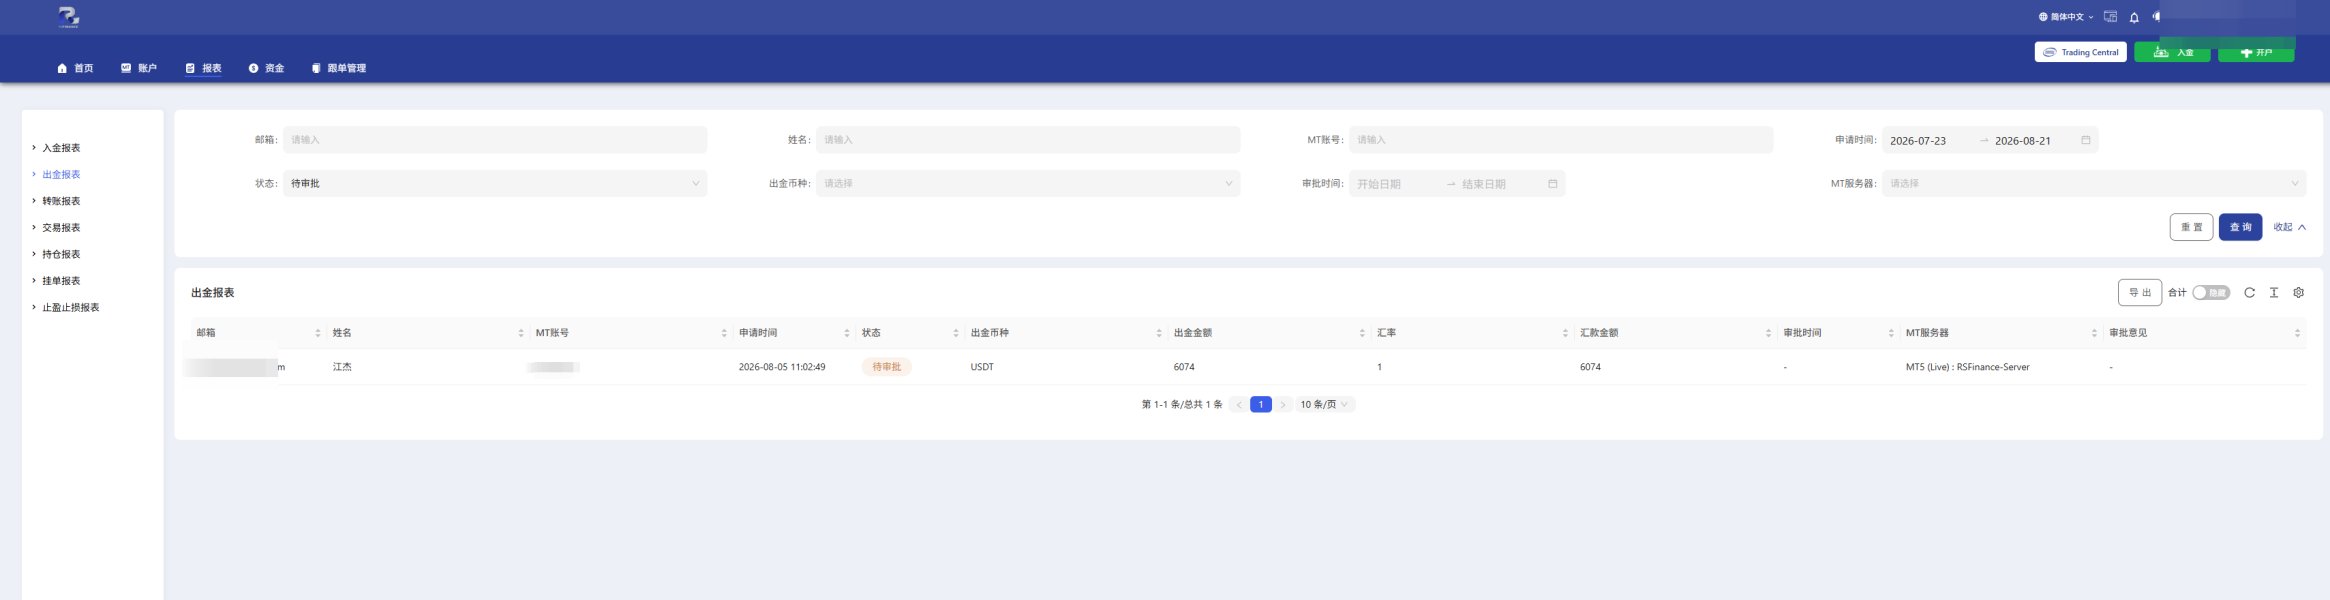This screenshot has height=600, width=2330.
Task: Click calendar icon in 审批时间 field
Action: 1552,184
